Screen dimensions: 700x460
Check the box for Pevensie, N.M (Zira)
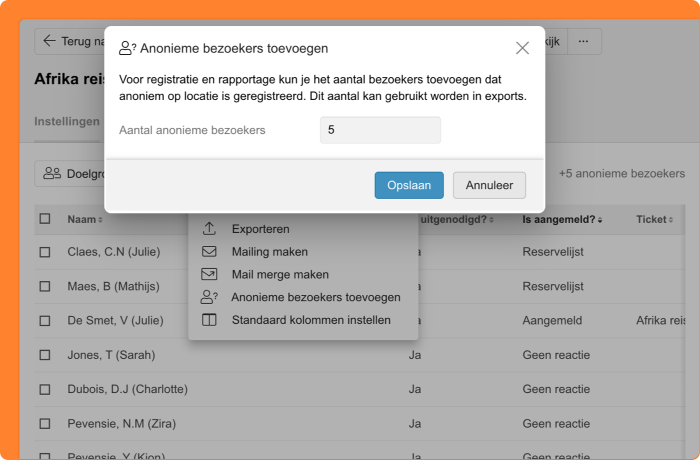(x=45, y=423)
